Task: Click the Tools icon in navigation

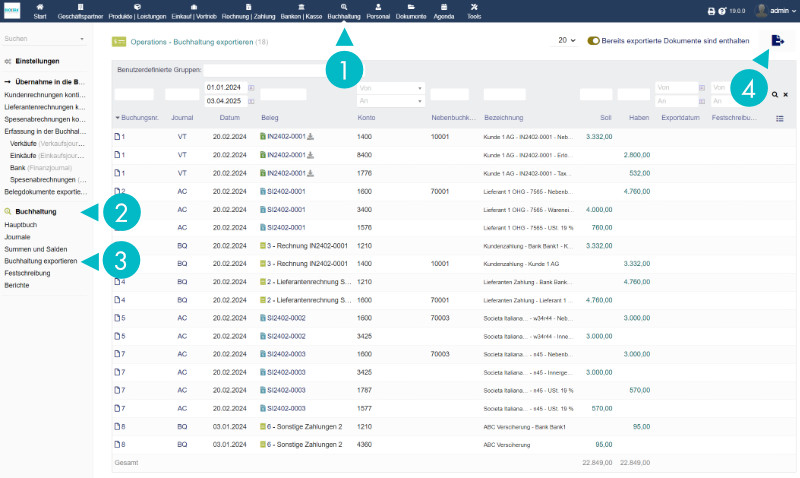Action: pos(473,11)
